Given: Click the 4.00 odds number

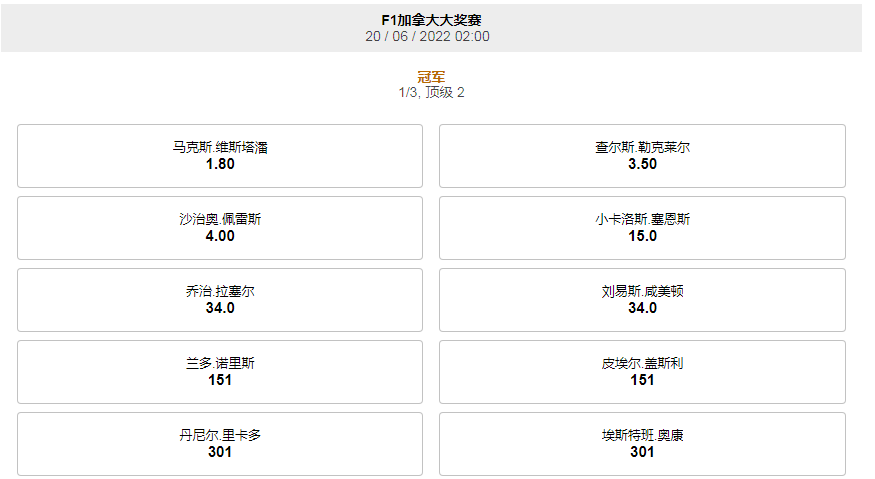Looking at the screenshot, I should point(220,236).
